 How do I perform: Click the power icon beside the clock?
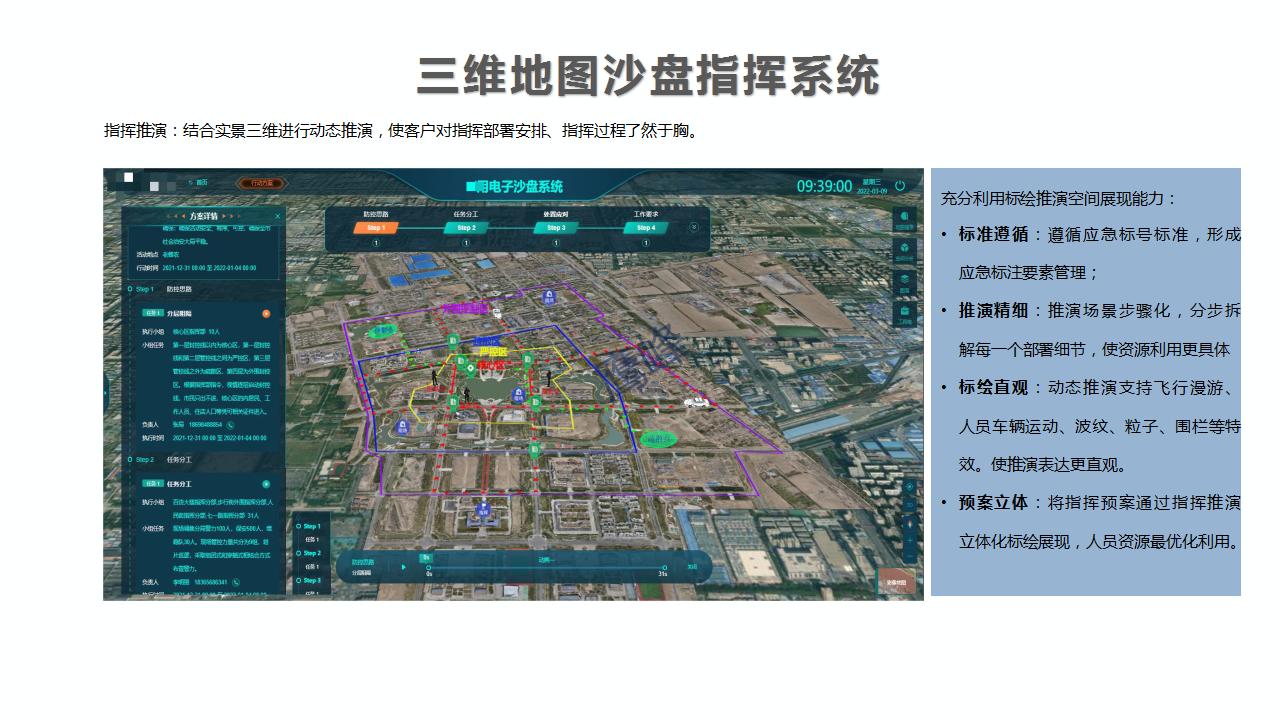(900, 186)
